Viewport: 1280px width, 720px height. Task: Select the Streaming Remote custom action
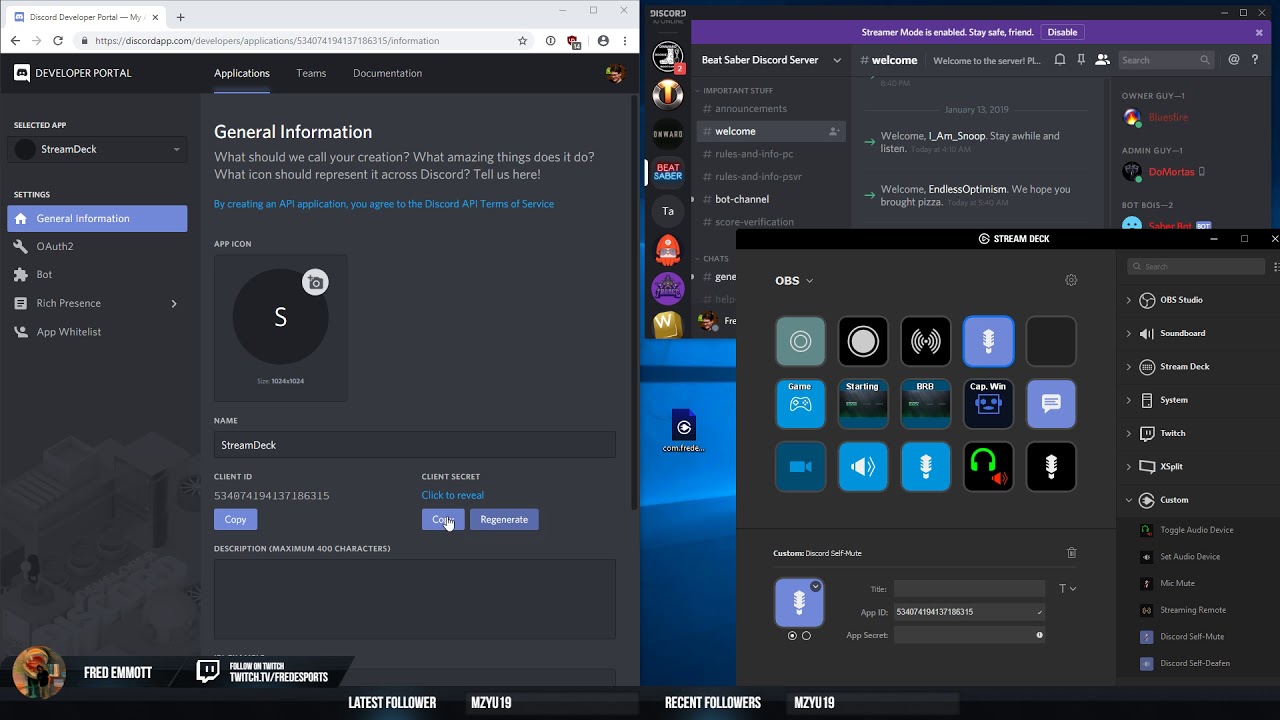[x=1193, y=610]
